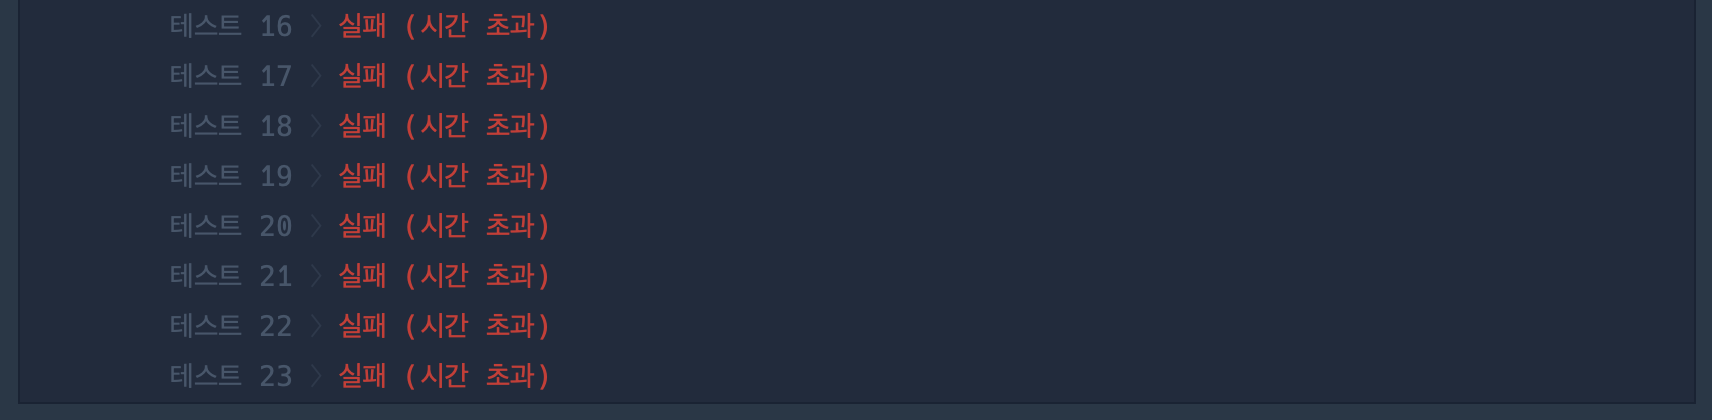Select the 테스트 23 label
Screen dimensions: 1712x420
click(x=231, y=376)
